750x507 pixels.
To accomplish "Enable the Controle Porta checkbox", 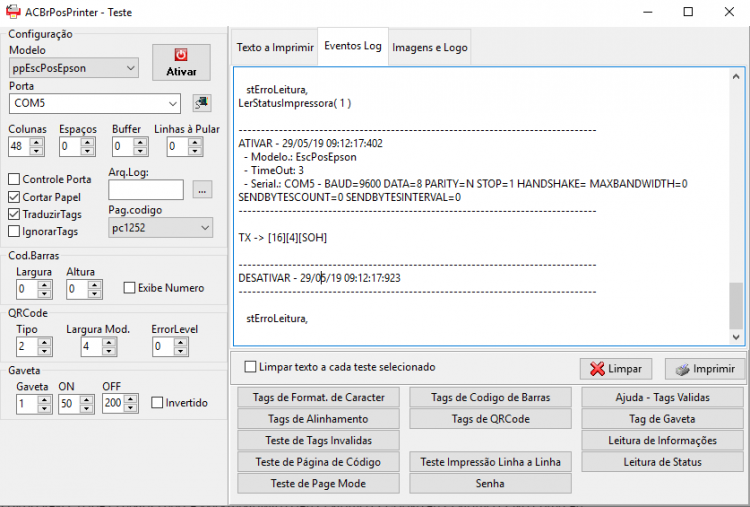I will 14,179.
